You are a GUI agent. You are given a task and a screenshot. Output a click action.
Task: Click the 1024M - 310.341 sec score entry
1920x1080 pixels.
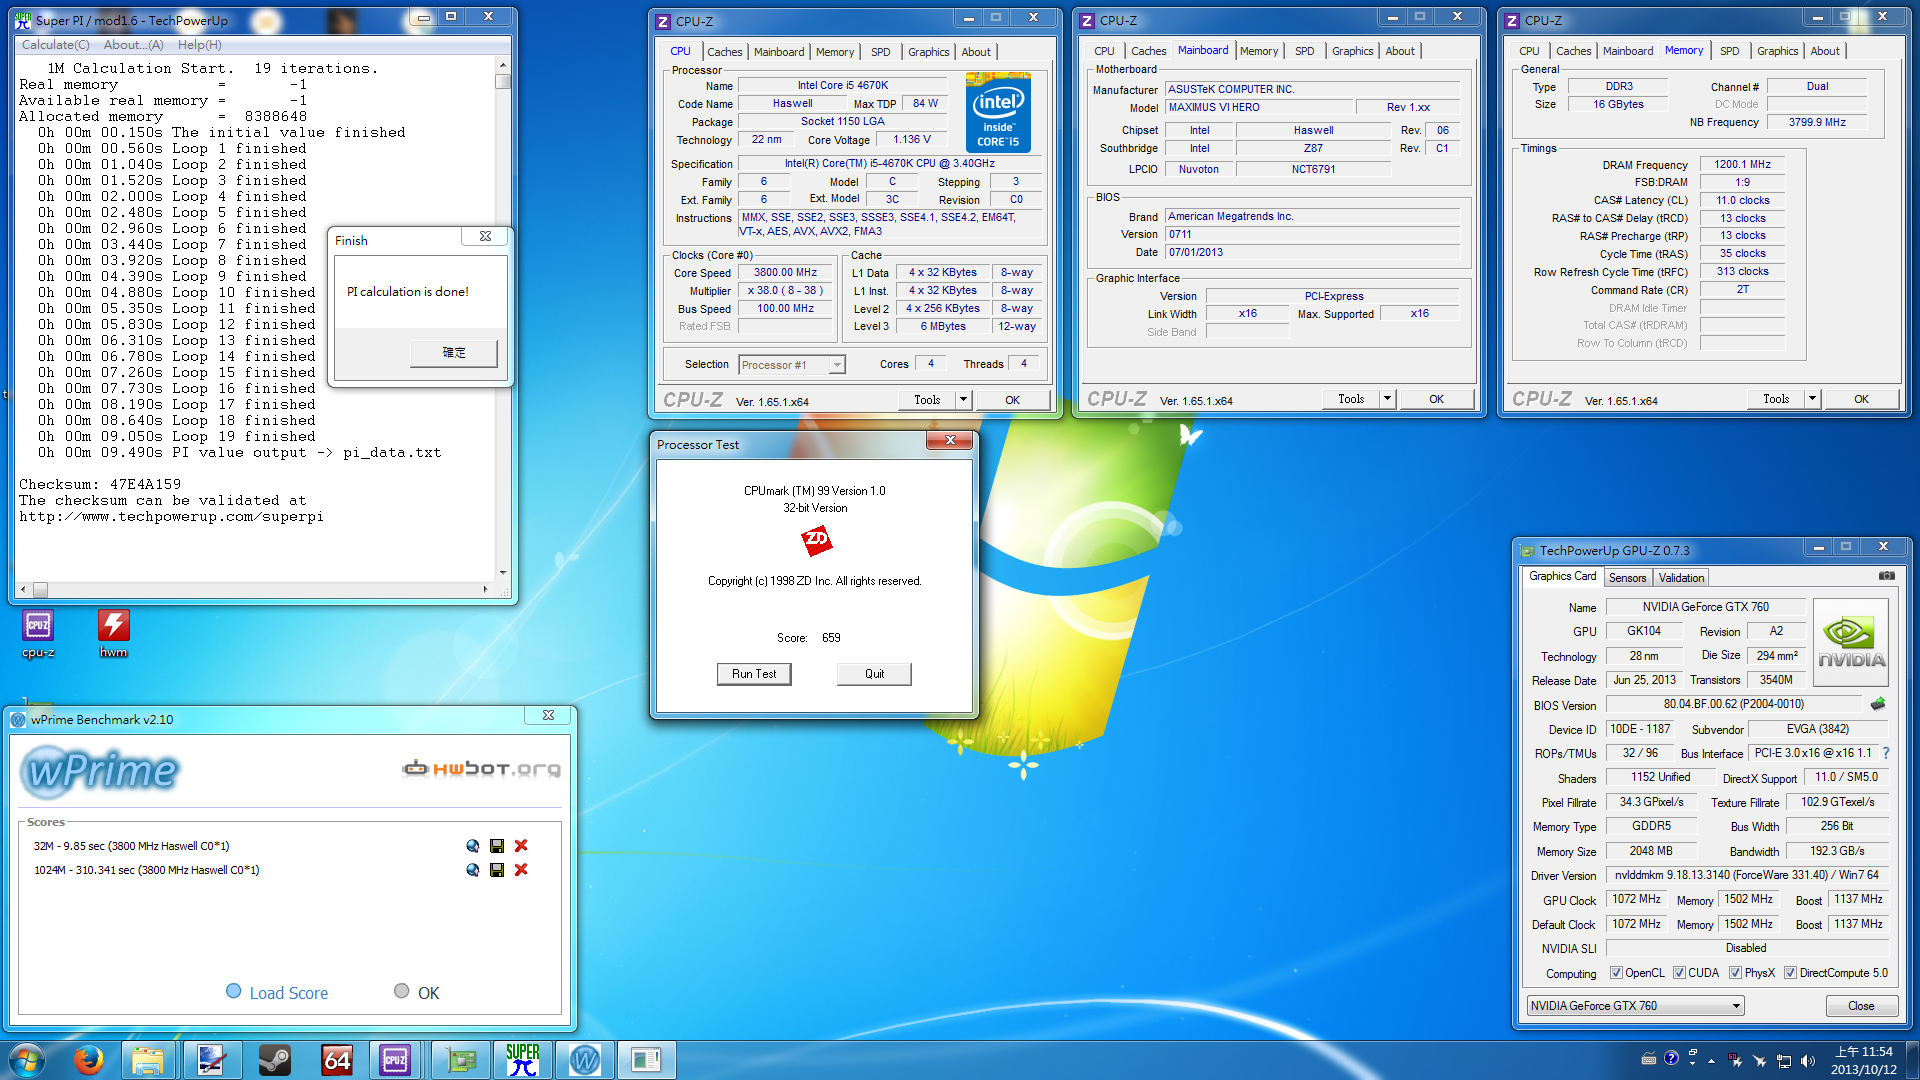[x=147, y=870]
